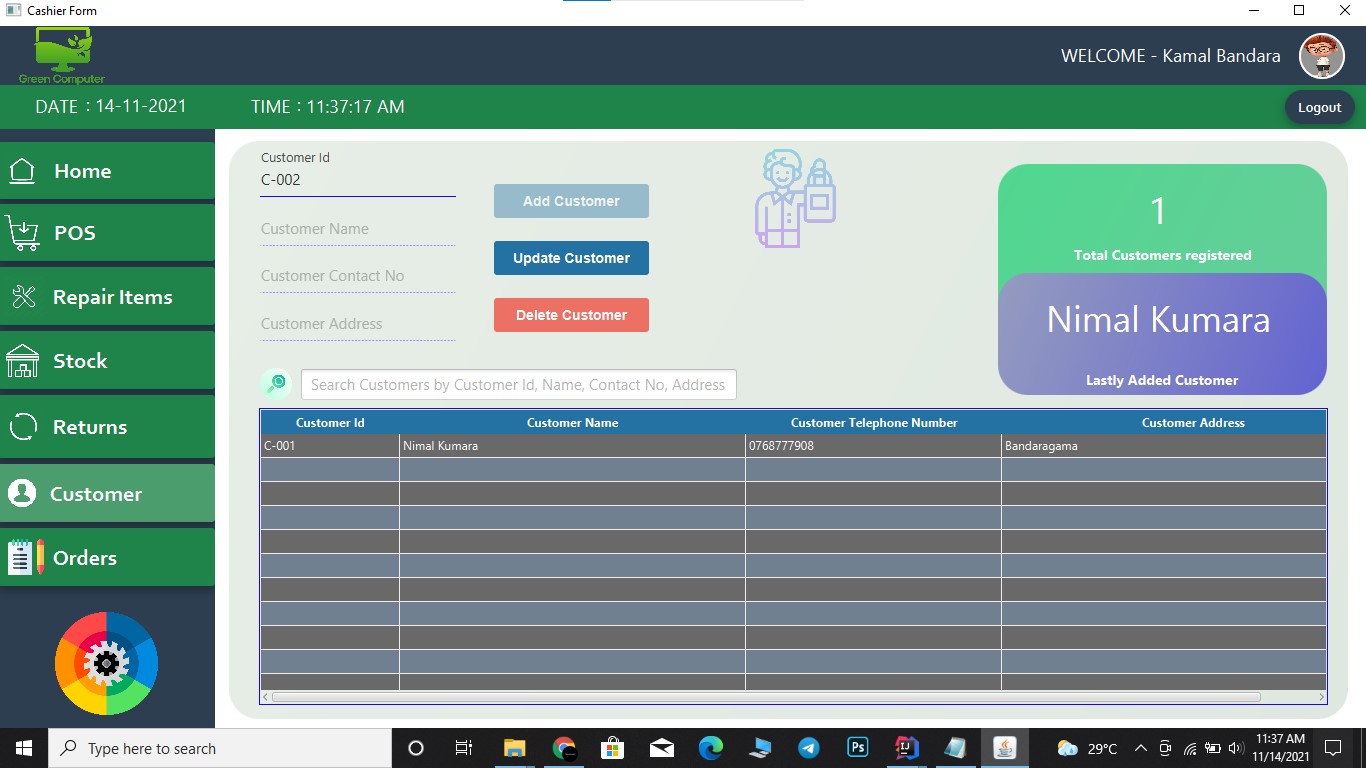Open Orders using the notepad icon
1366x768 pixels.
point(22,556)
